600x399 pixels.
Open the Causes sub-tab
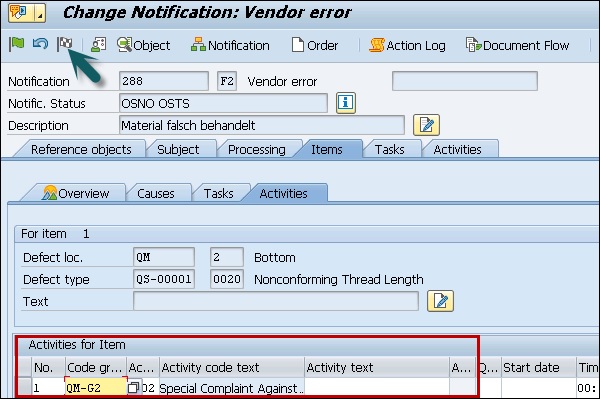click(x=156, y=194)
